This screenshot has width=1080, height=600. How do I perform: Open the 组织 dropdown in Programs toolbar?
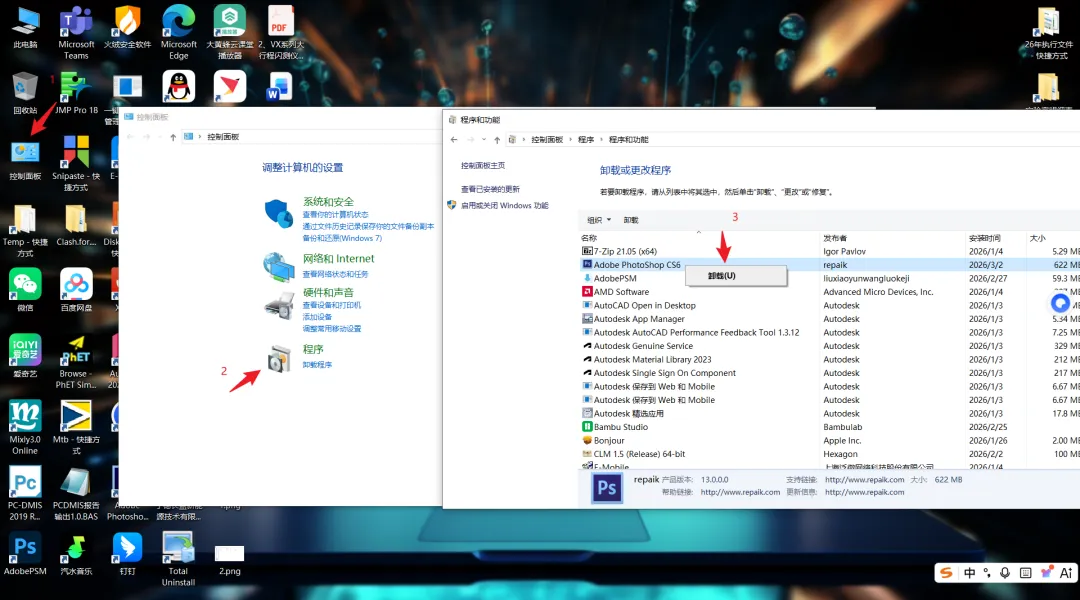pos(599,220)
